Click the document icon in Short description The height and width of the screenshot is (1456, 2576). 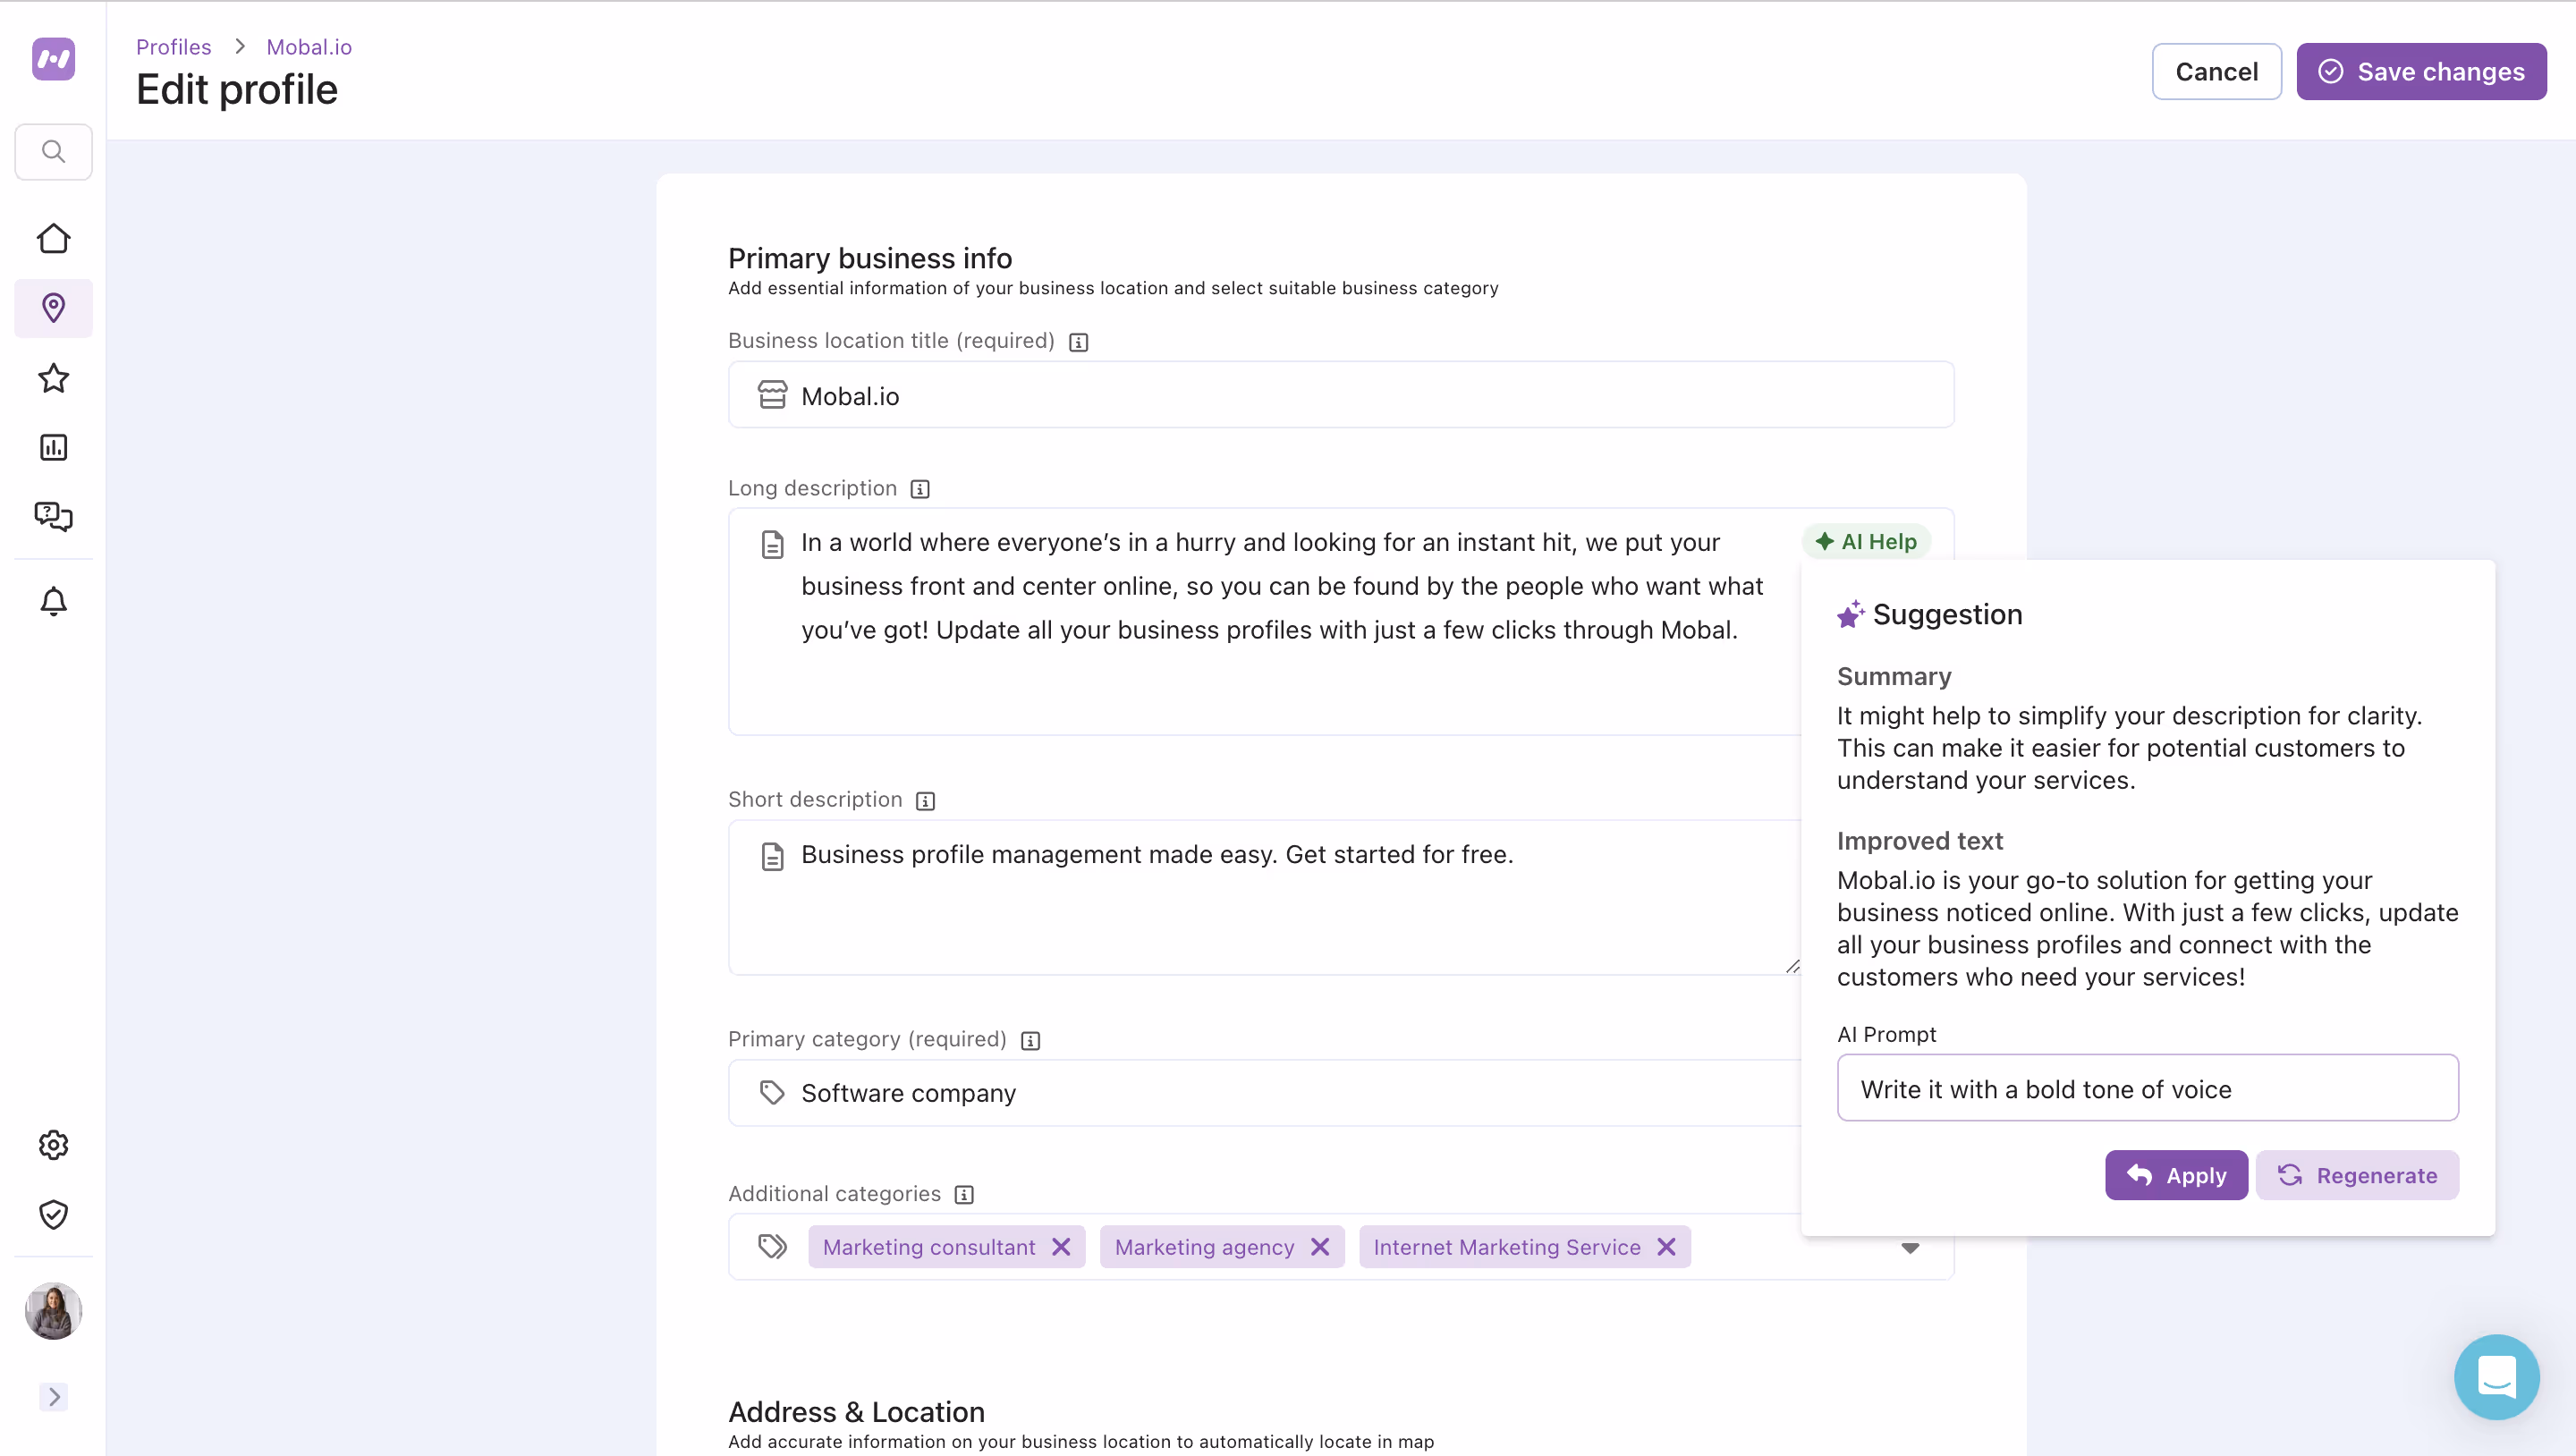[772, 857]
